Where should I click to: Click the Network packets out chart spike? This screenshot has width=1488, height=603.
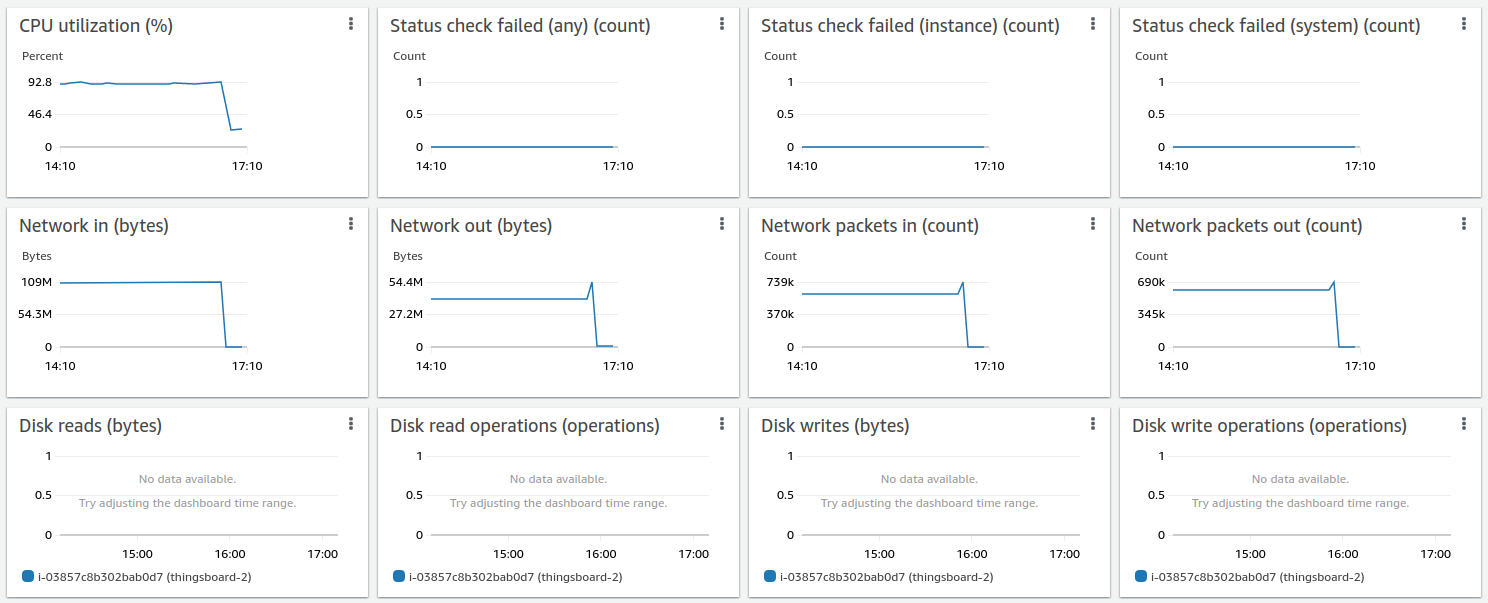(x=1333, y=283)
